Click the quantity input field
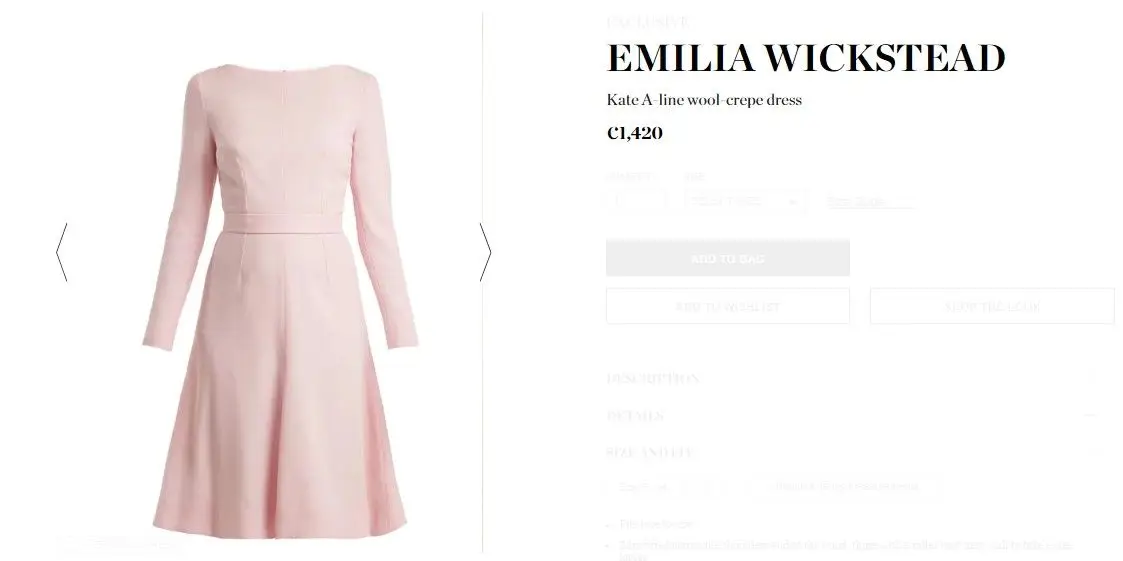The height and width of the screenshot is (561, 1123). pyautogui.click(x=637, y=201)
